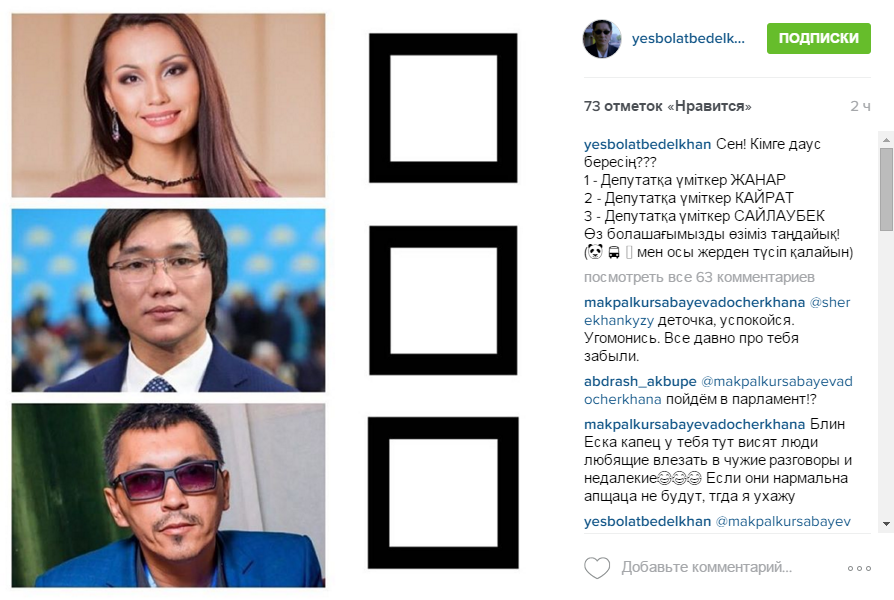This screenshot has height=600, width=894.
Task: Click the @sher ekhankyzy mention link
Action: [x=717, y=311]
